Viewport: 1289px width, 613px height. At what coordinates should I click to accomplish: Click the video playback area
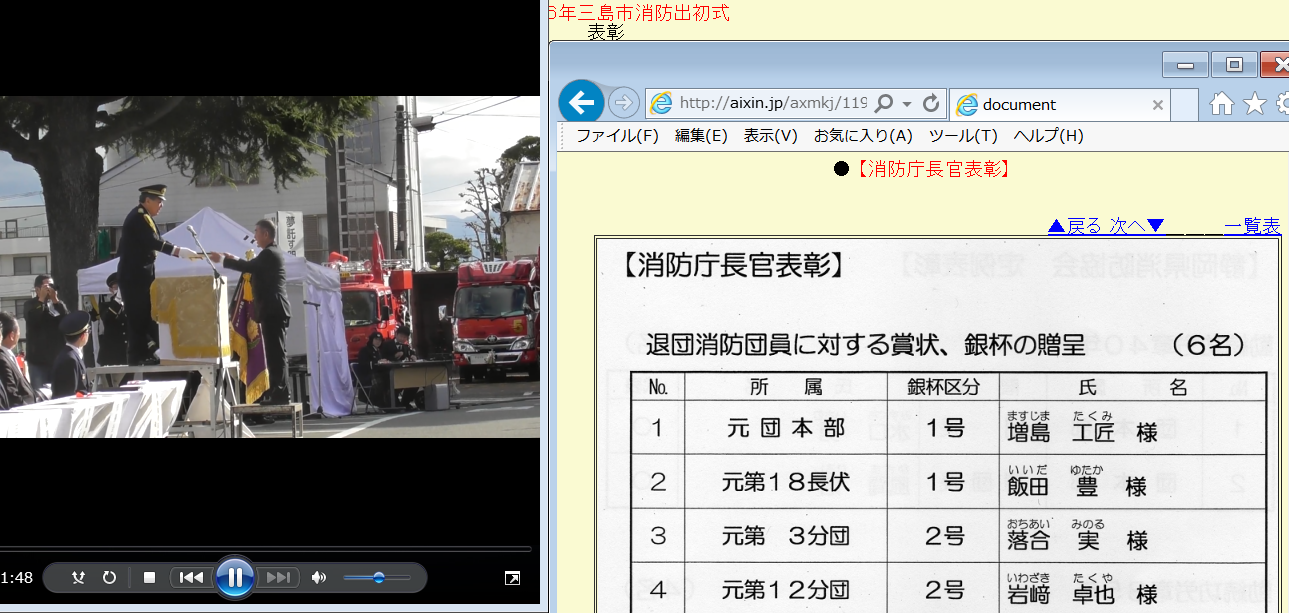pos(270,267)
